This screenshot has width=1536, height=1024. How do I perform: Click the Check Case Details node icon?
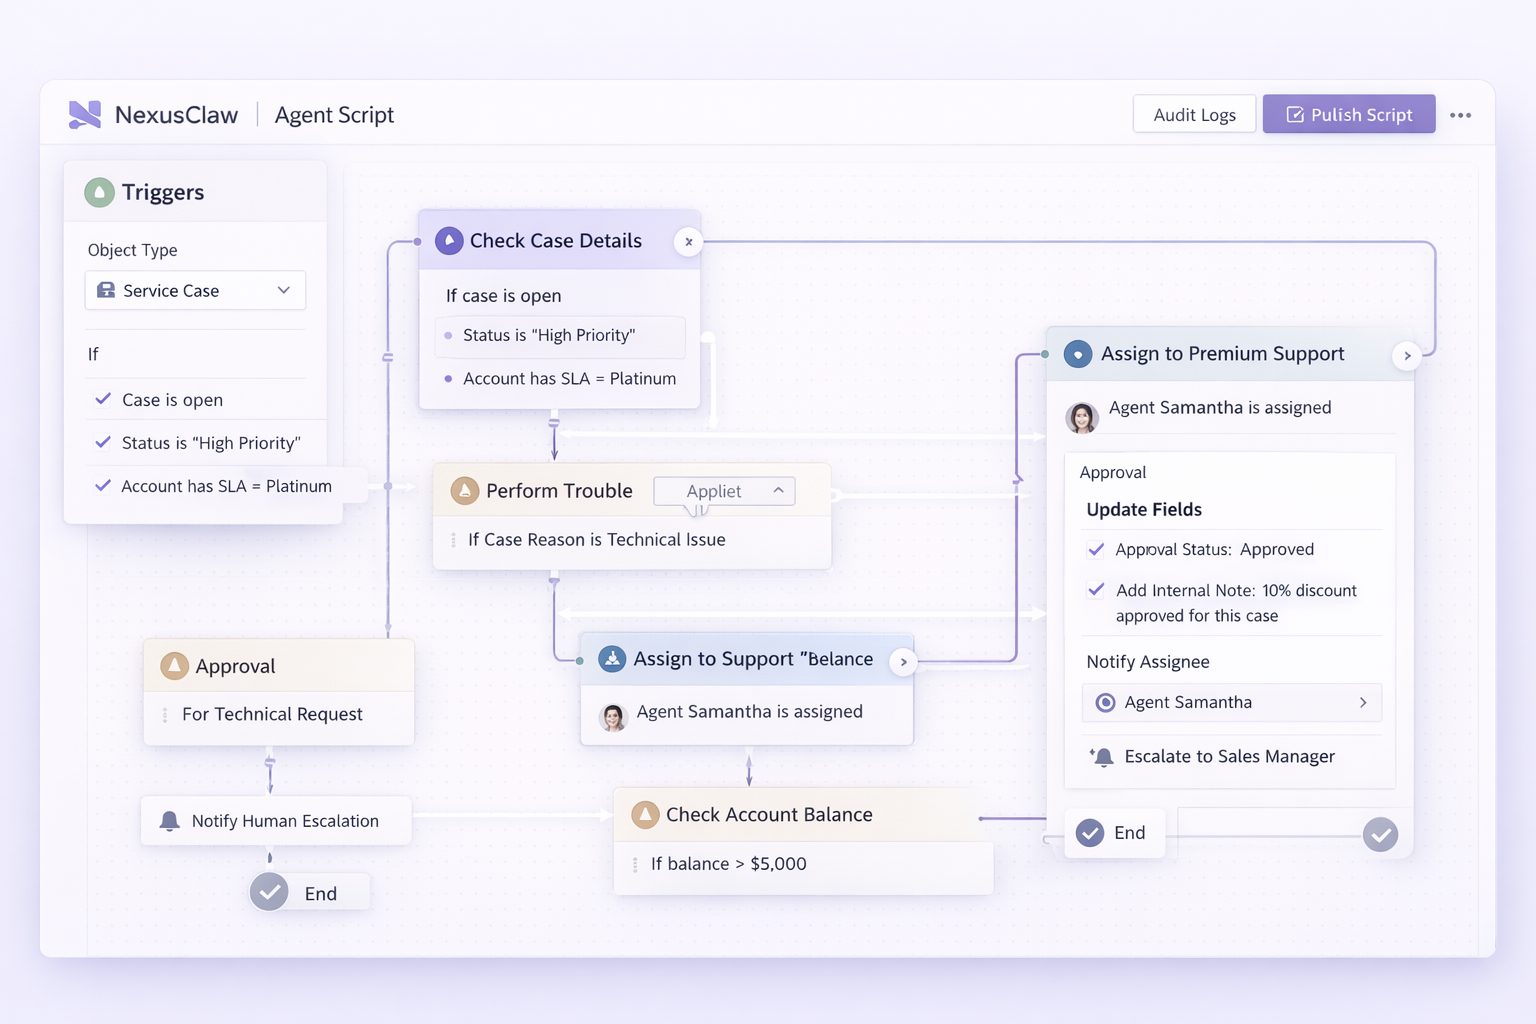pos(449,240)
